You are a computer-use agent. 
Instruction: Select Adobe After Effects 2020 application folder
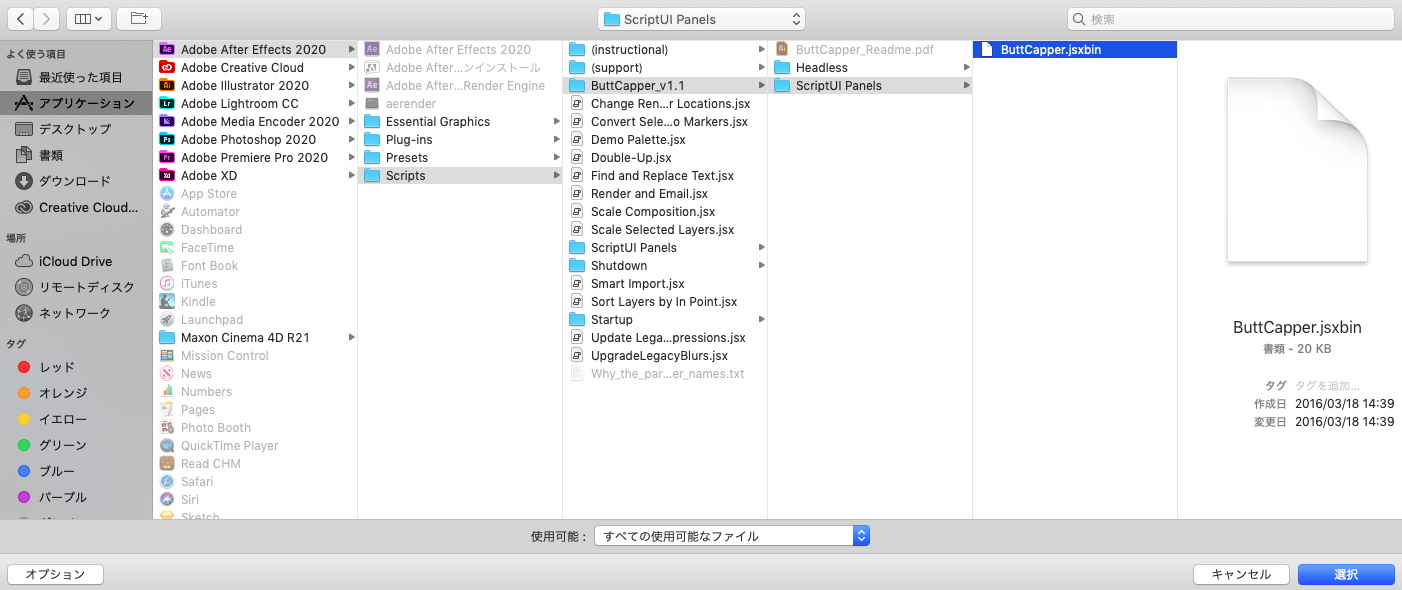click(255, 49)
